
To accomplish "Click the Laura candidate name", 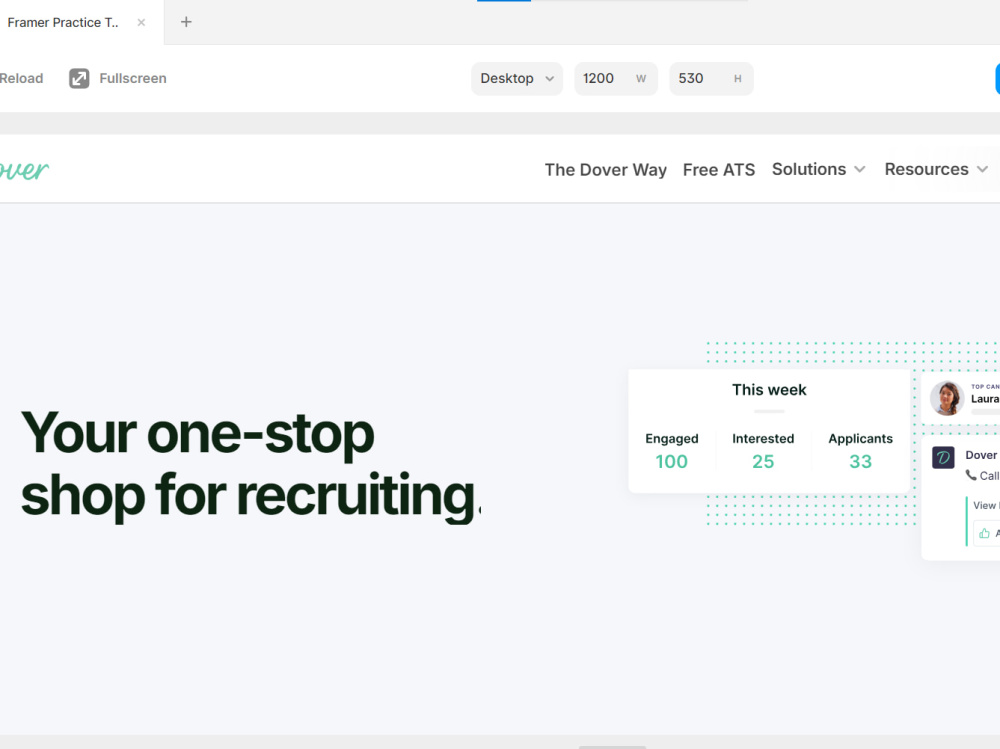I will [985, 399].
